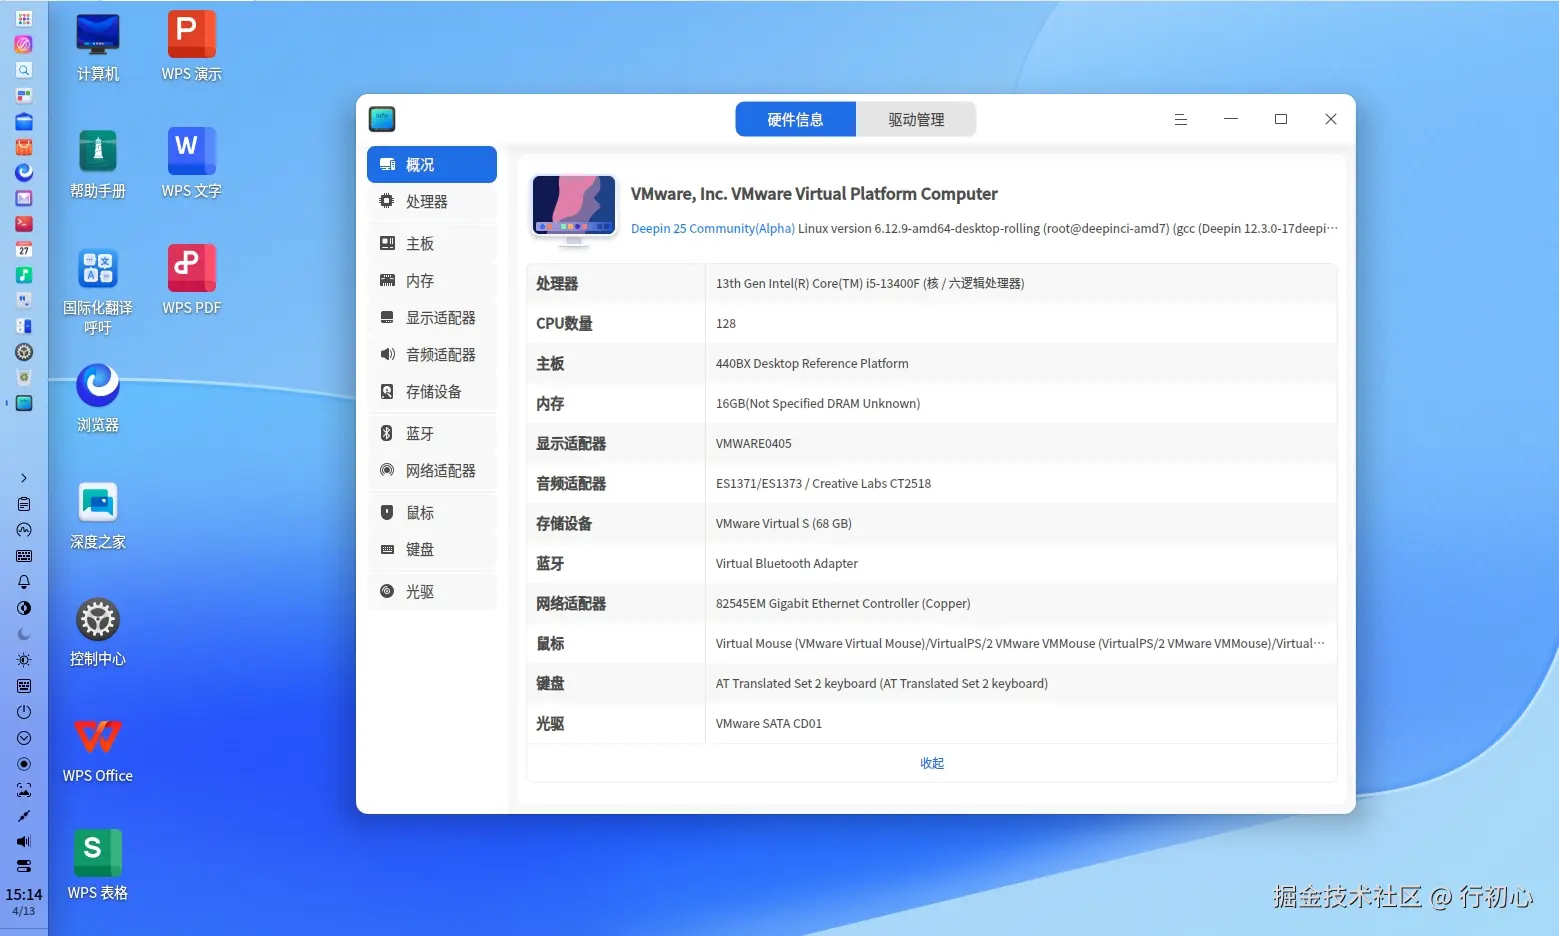Open the 深度之家 desktop icon
This screenshot has width=1559, height=936.
[x=98, y=516]
